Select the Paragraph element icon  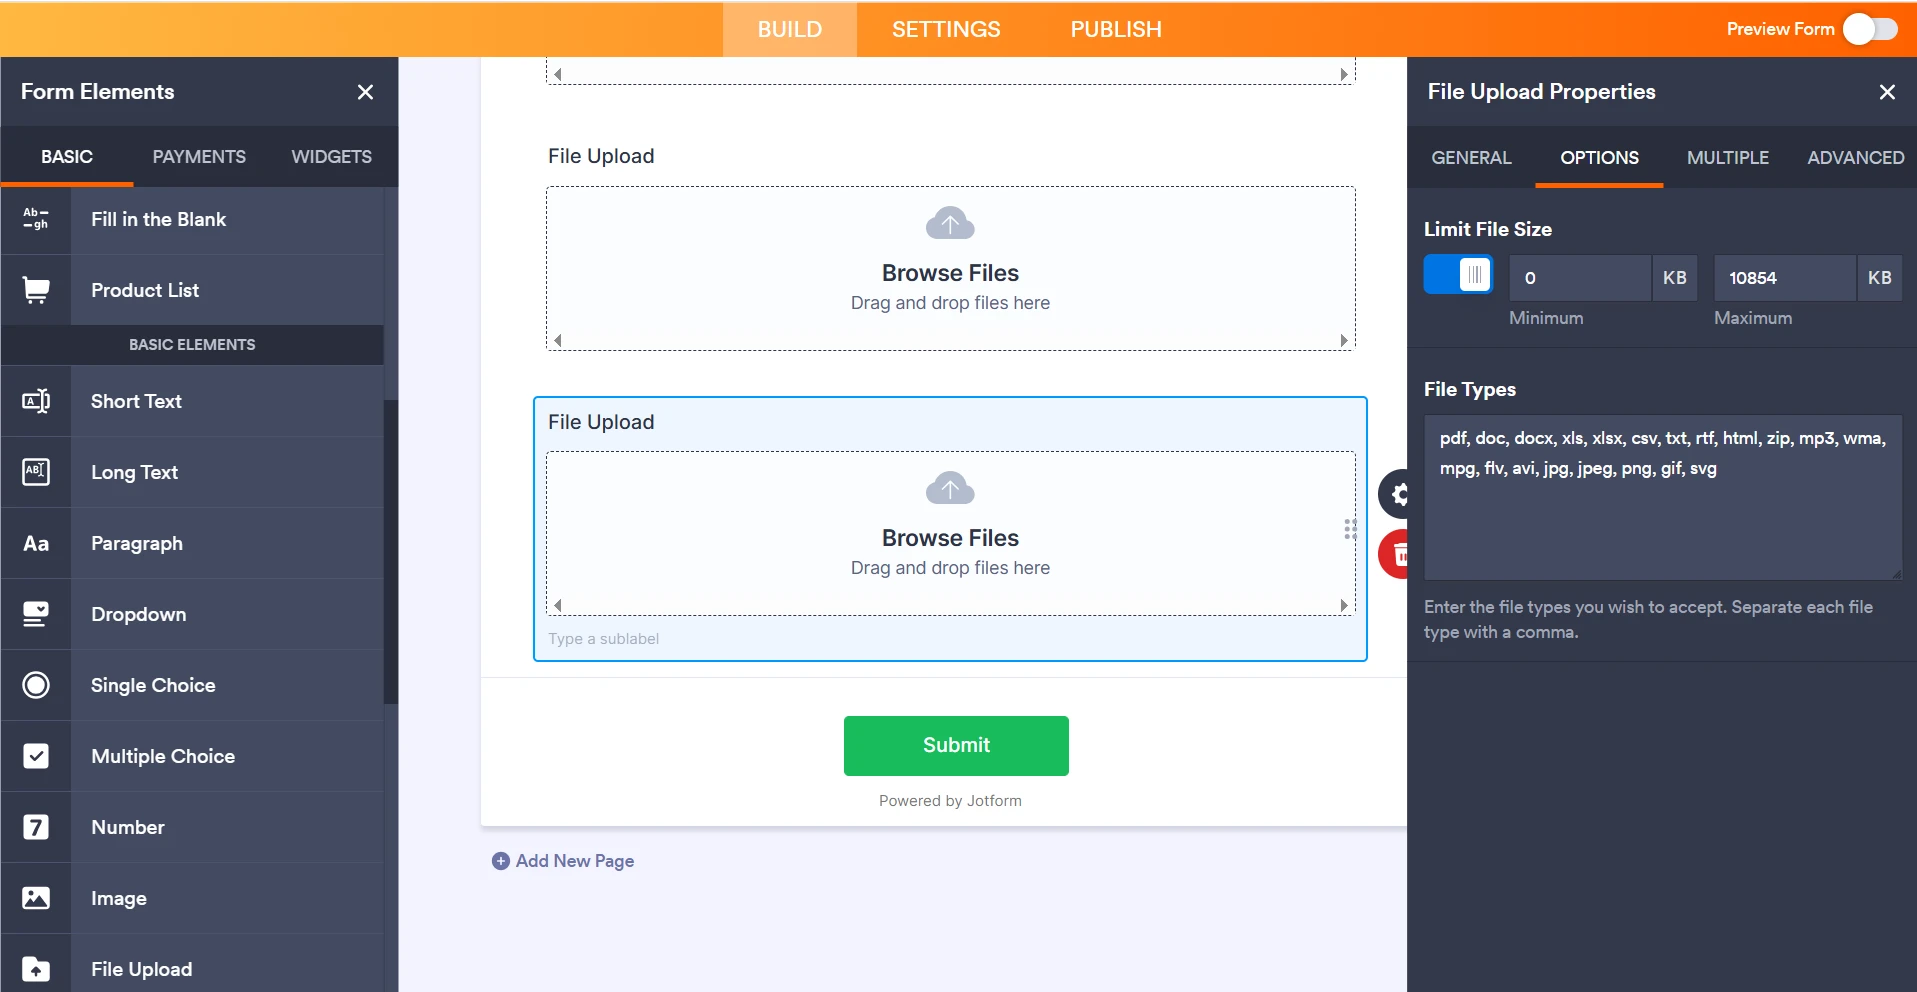pos(36,543)
